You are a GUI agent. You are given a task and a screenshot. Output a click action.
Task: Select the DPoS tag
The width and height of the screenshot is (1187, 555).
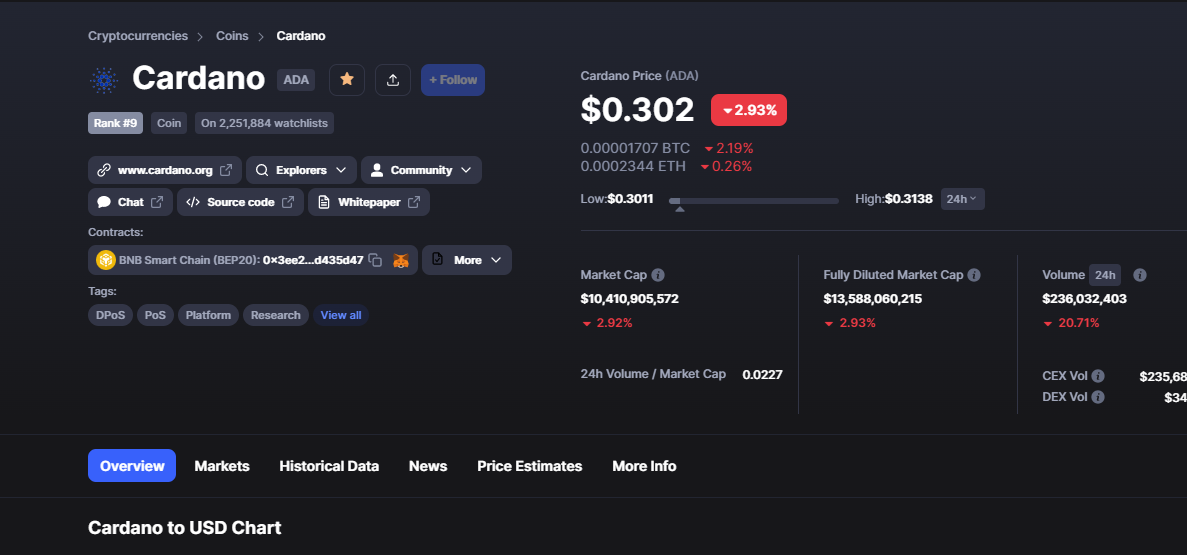[x=111, y=315]
